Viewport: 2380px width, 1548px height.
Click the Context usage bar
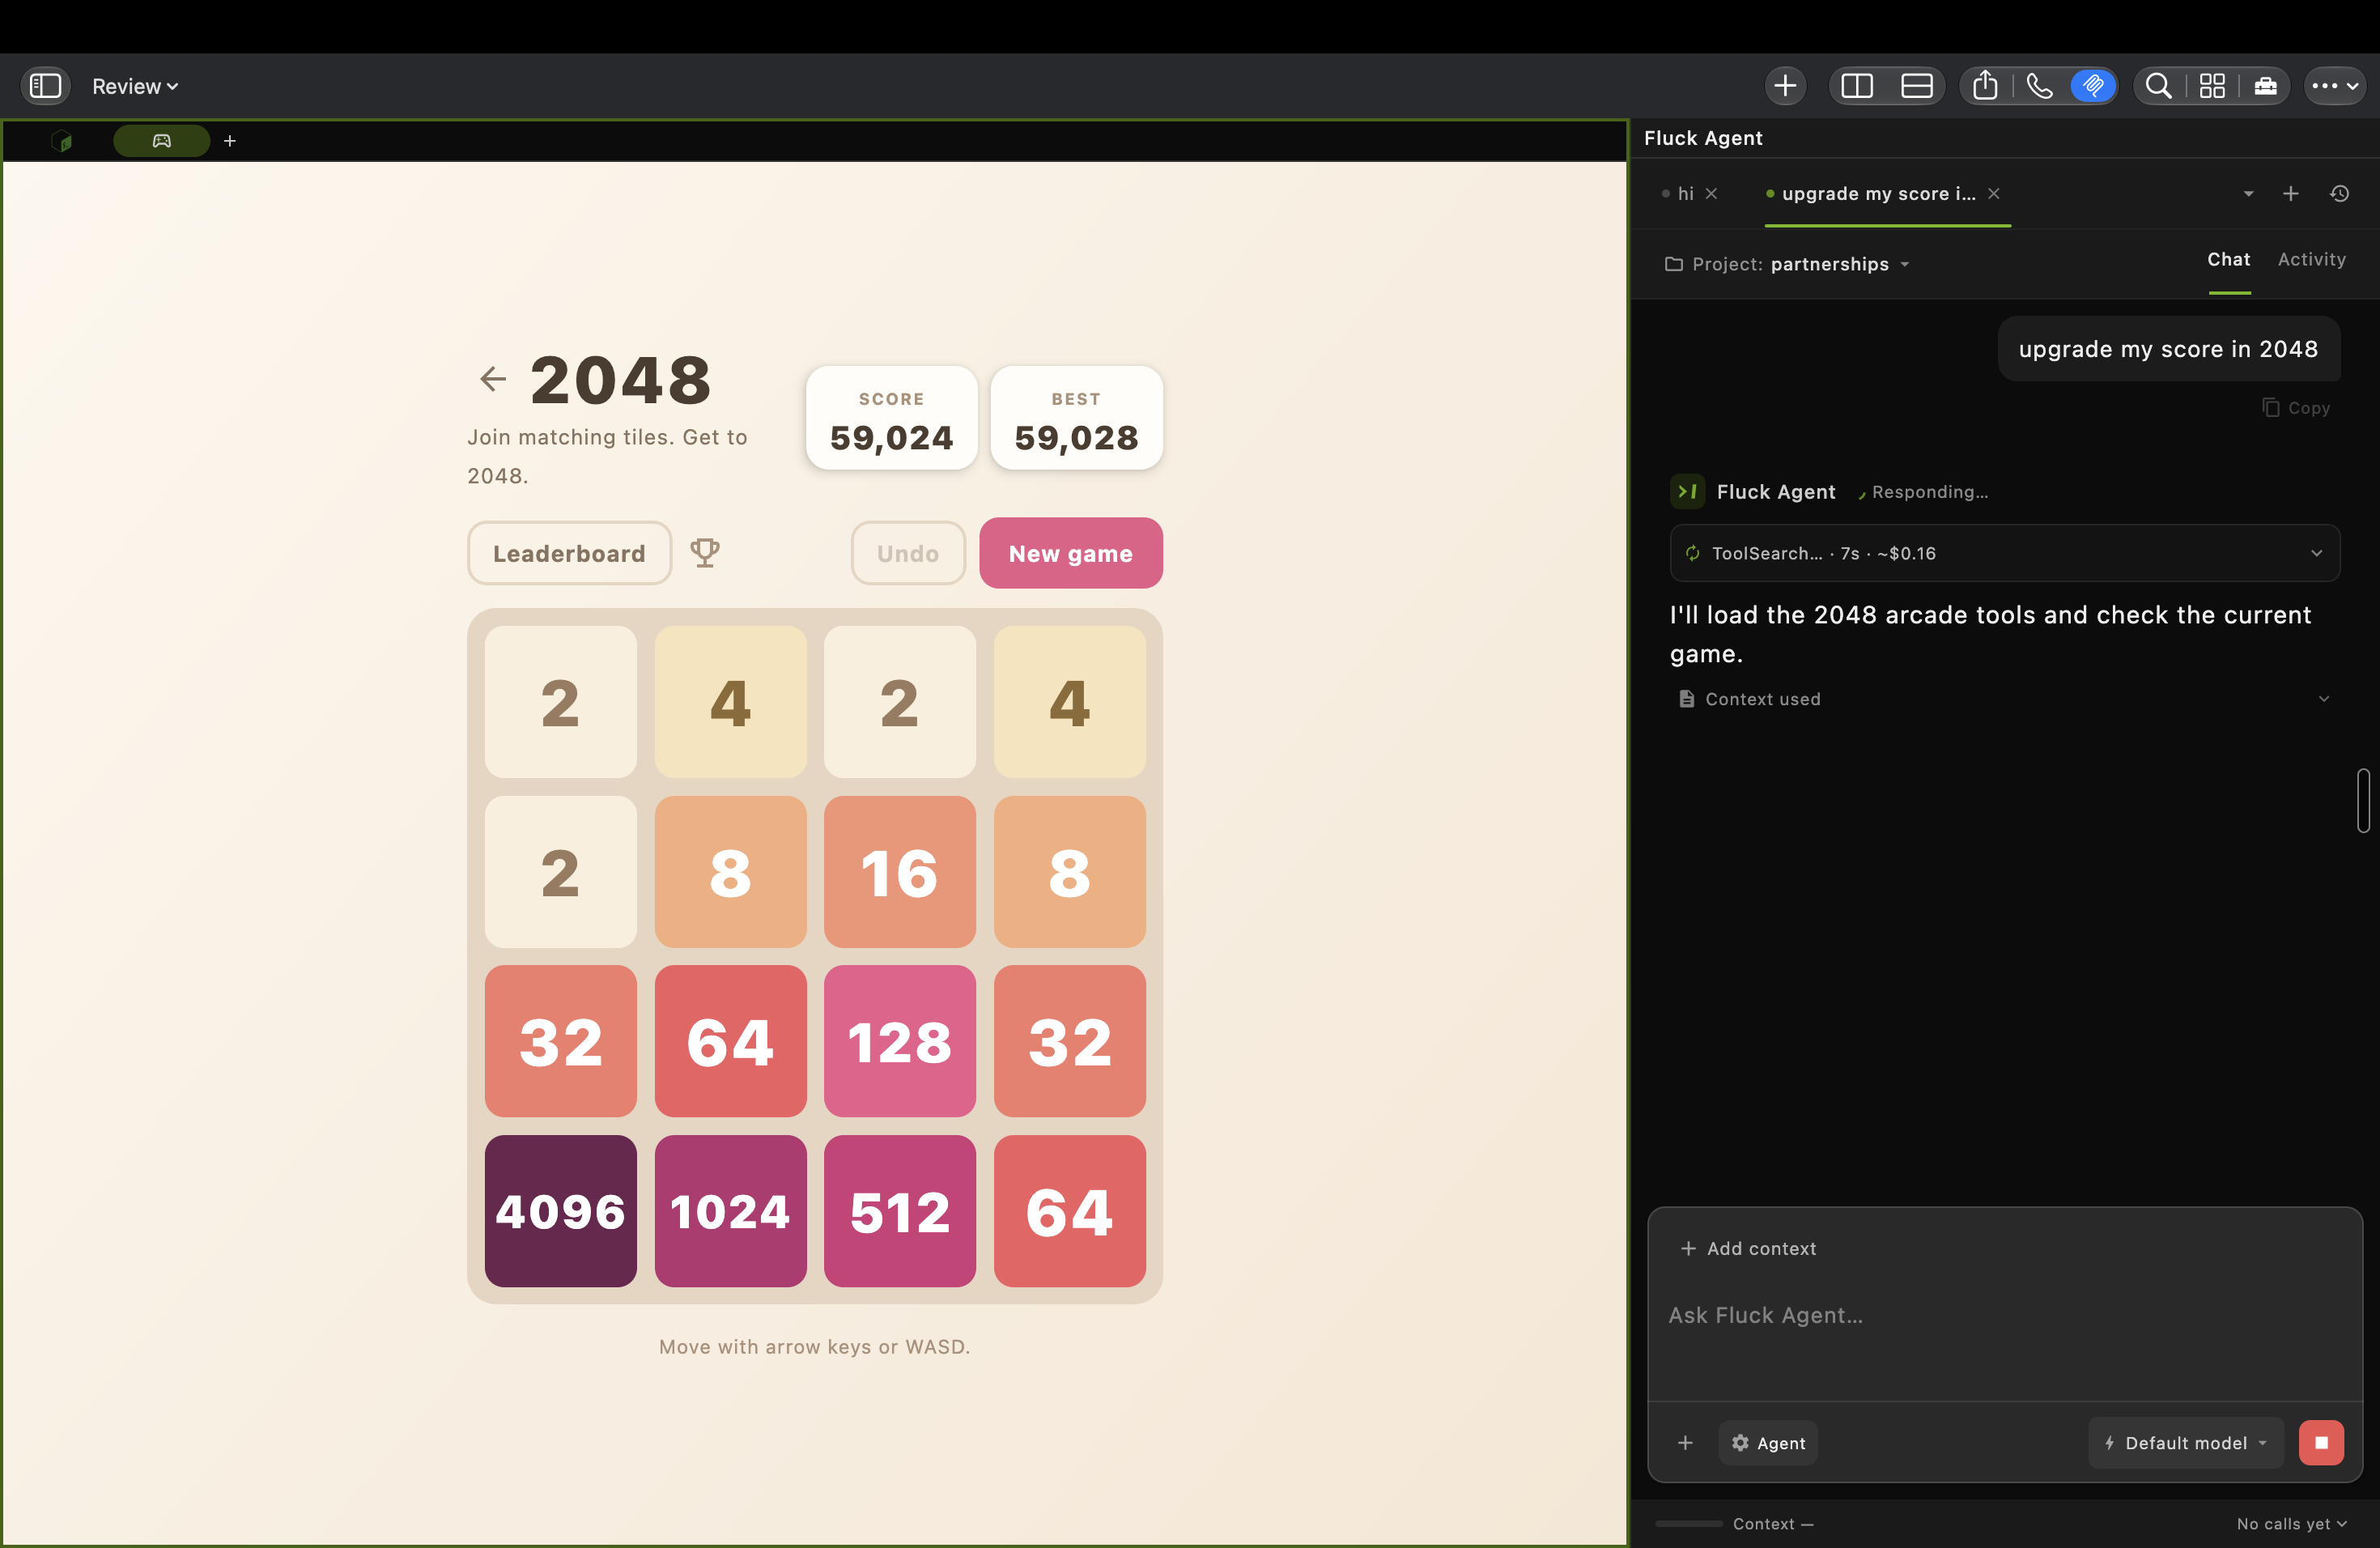click(1689, 1524)
